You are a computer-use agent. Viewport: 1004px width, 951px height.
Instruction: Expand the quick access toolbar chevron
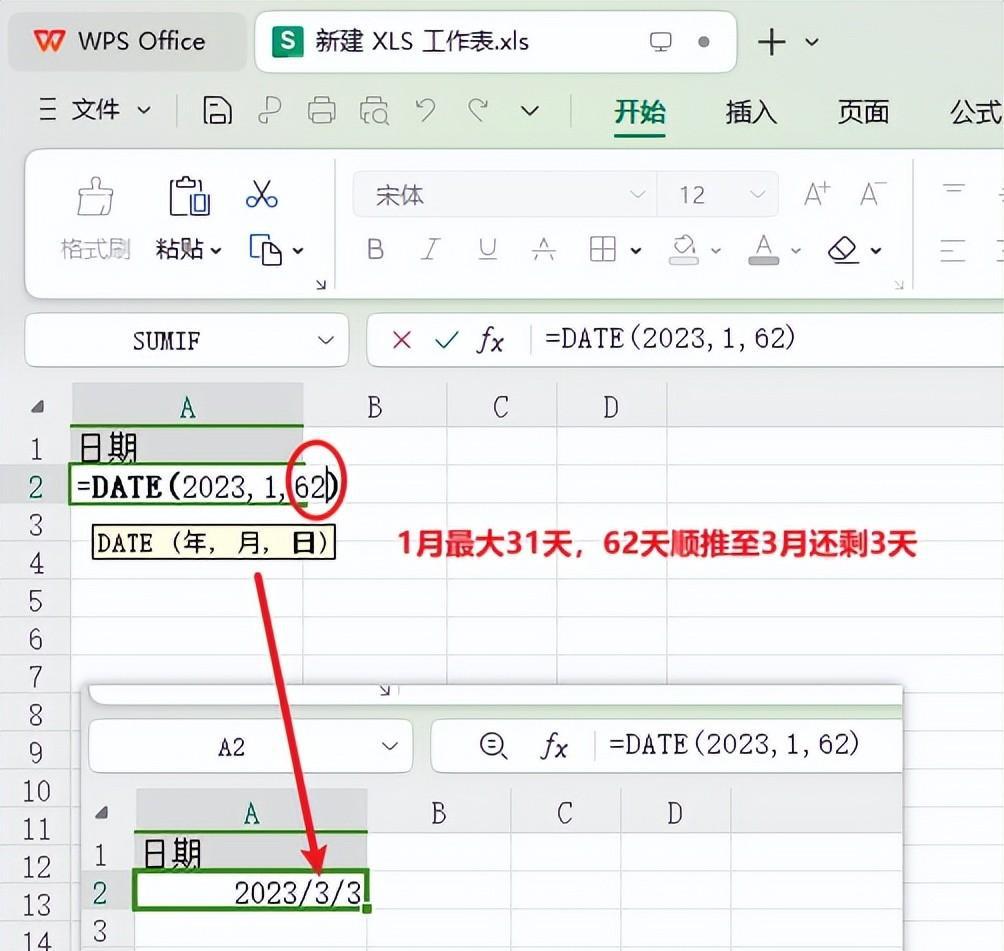pyautogui.click(x=530, y=111)
